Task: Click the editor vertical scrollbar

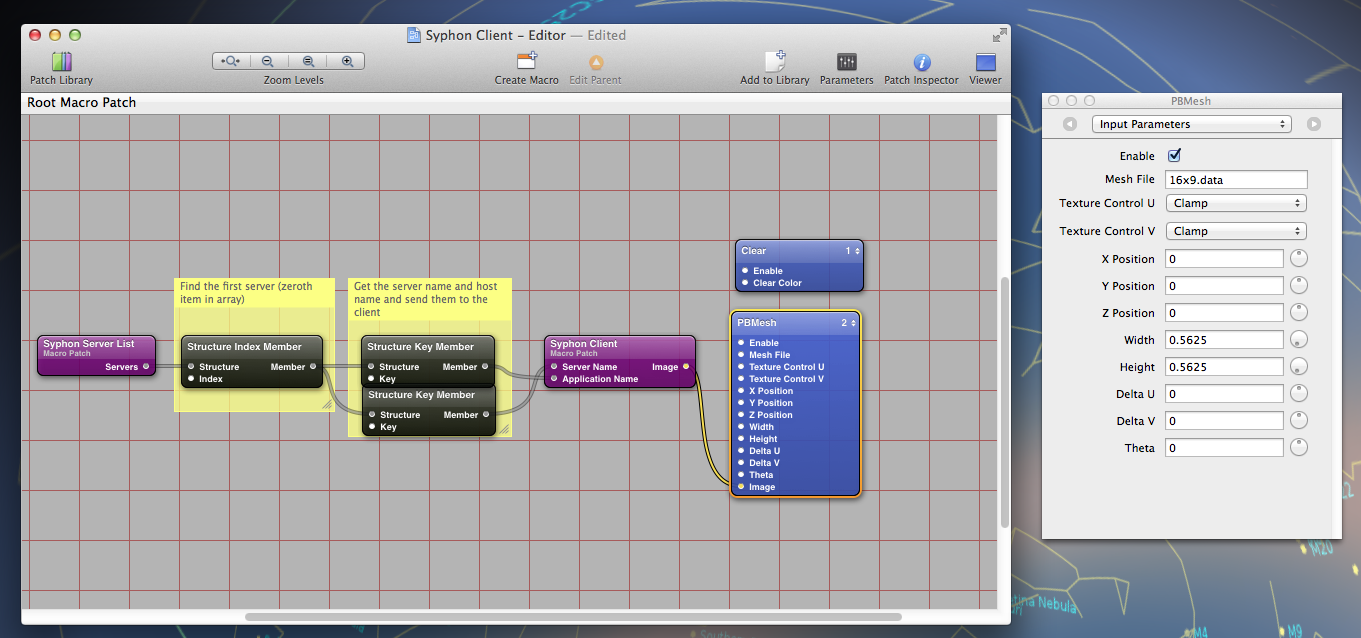Action: coord(1005,402)
